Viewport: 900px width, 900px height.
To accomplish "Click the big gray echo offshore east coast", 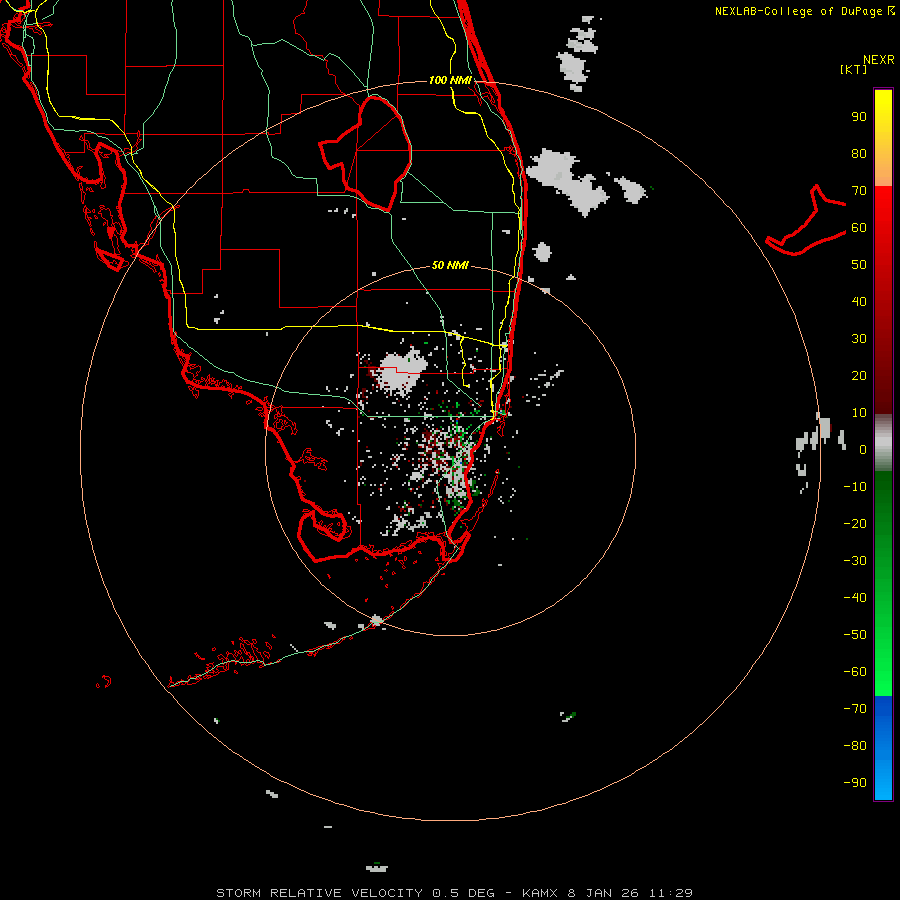I will (x=568, y=182).
